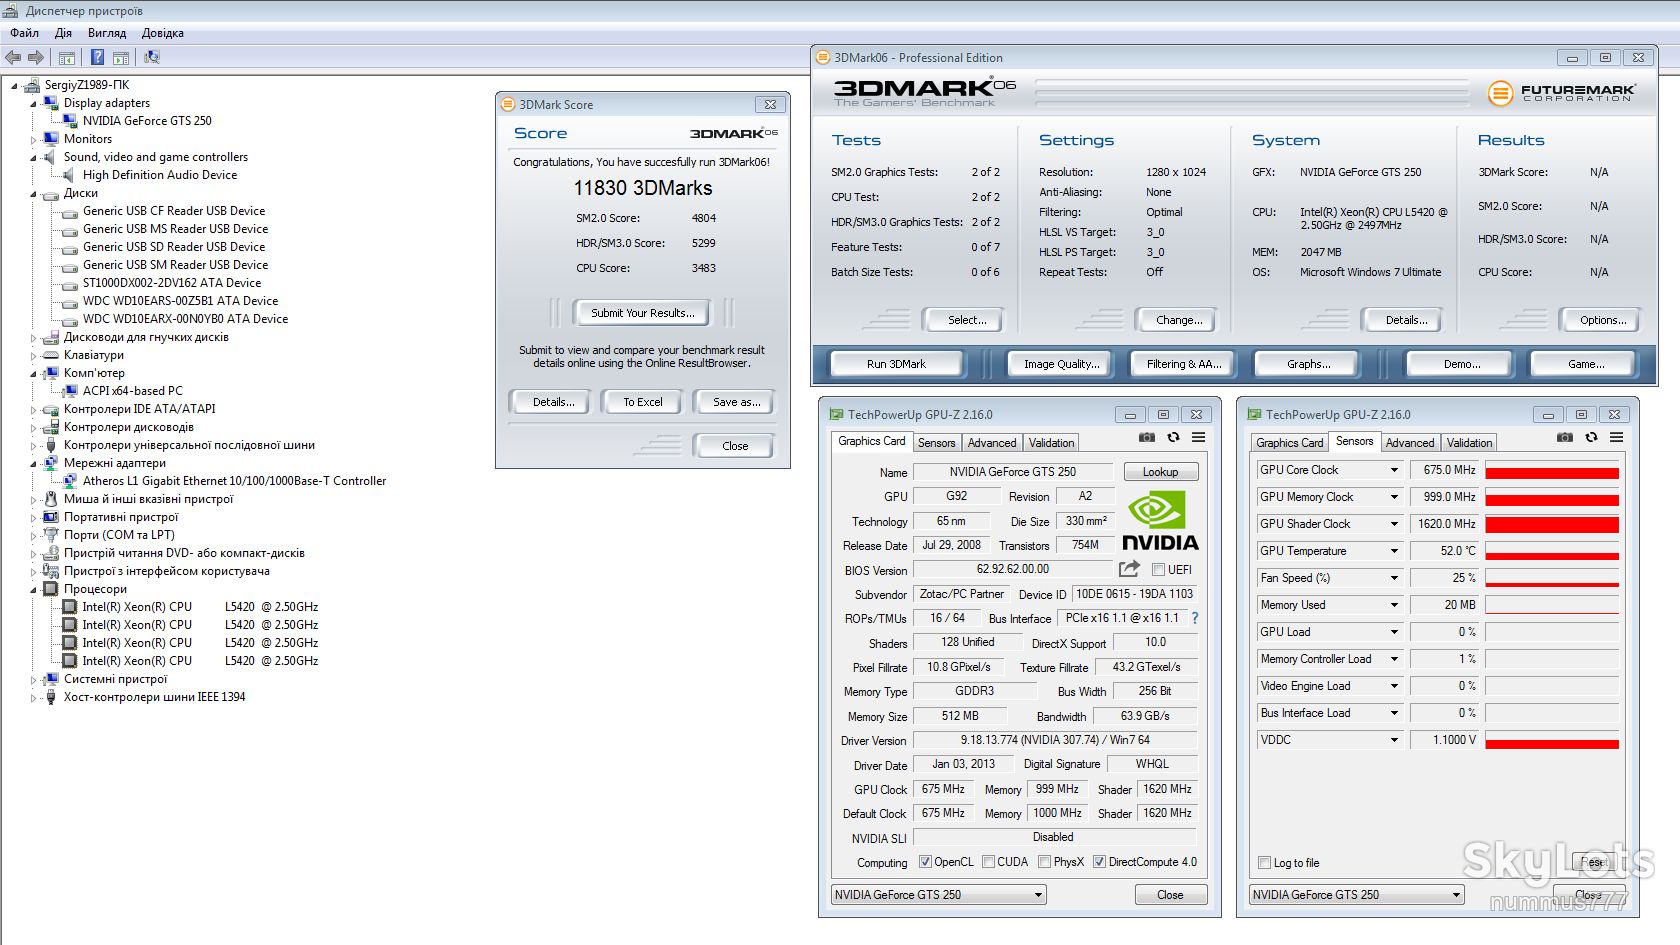The width and height of the screenshot is (1680, 945).
Task: Switch to Validation tab in Sensors GPU-Z window
Action: coord(1469,443)
